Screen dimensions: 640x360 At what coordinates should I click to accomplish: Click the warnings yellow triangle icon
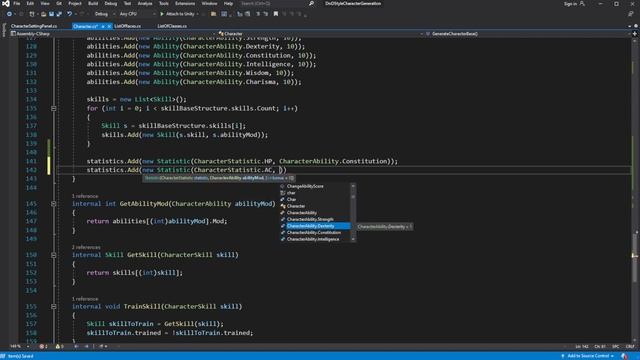[58, 347]
